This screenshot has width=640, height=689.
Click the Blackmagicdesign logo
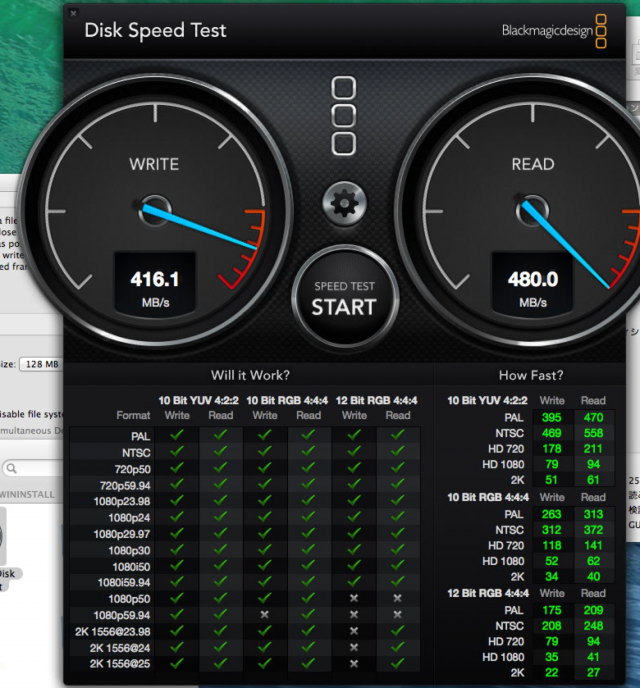pos(554,31)
